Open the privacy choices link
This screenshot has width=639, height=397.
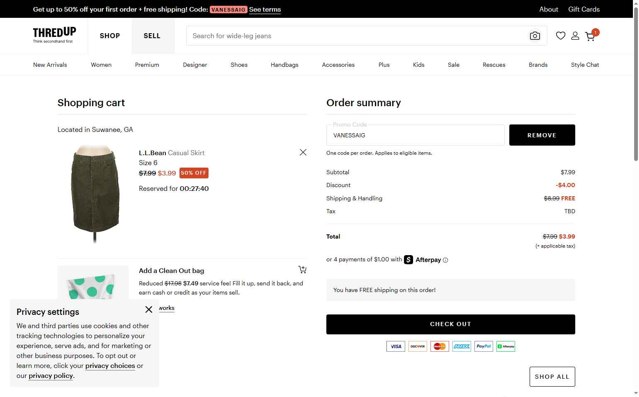tap(110, 366)
